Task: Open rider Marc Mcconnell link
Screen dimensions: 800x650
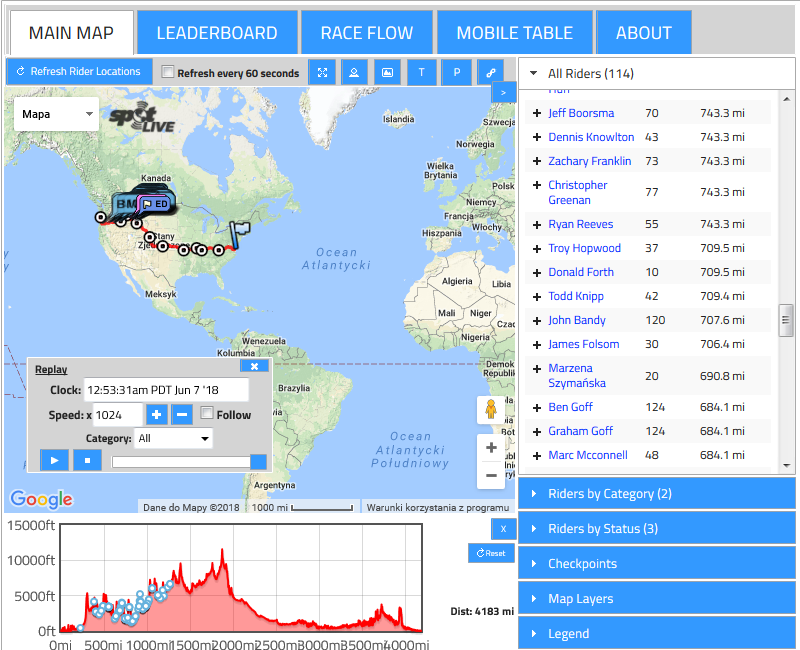Action: tap(588, 455)
